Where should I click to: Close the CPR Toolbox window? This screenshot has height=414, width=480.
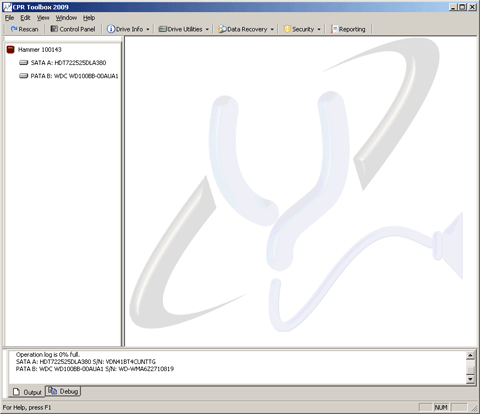coord(472,7)
